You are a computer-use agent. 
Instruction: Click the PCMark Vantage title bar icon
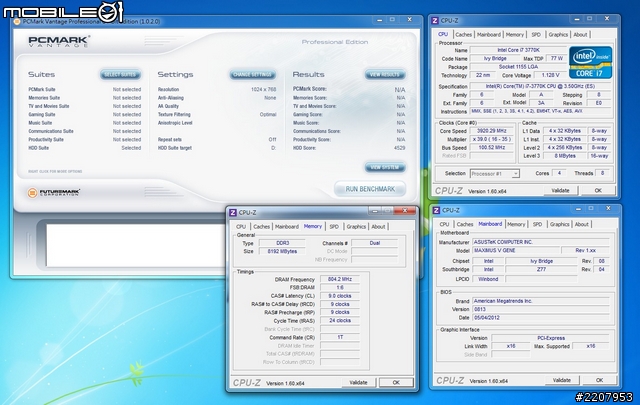tap(17, 22)
